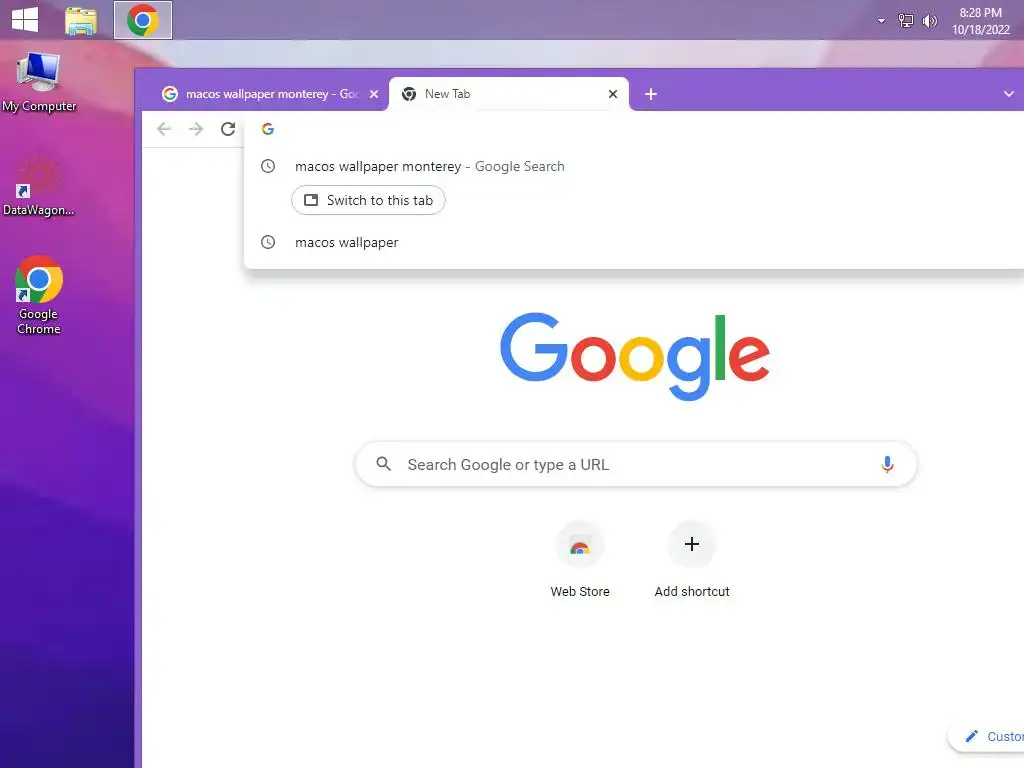Open the Windows Start menu
The image size is (1024, 768).
(25, 19)
